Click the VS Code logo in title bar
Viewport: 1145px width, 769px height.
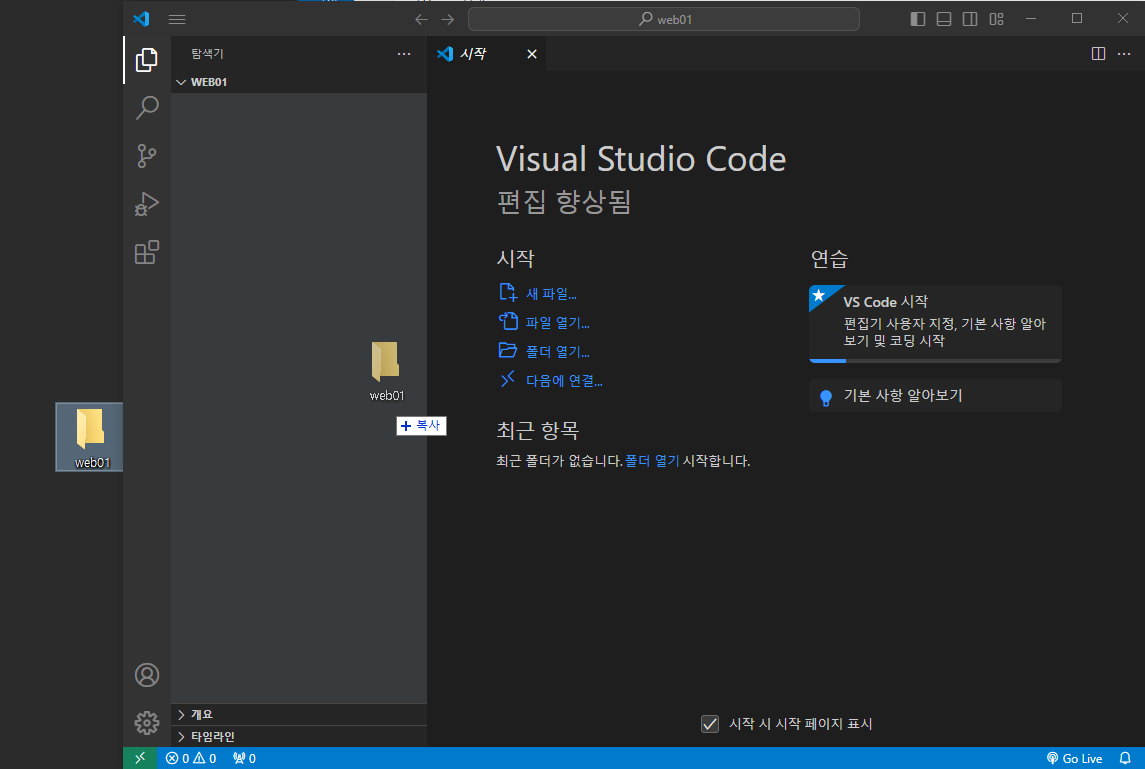tap(141, 19)
